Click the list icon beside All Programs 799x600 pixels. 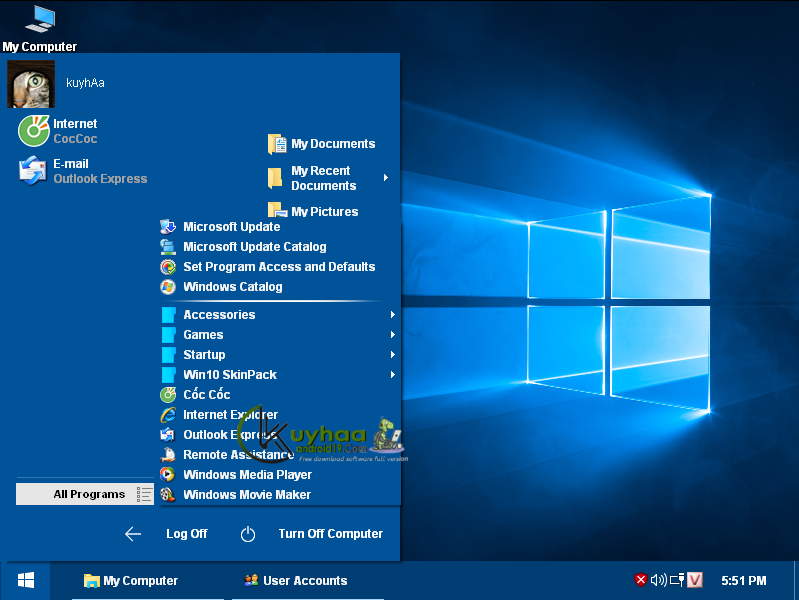(x=144, y=494)
